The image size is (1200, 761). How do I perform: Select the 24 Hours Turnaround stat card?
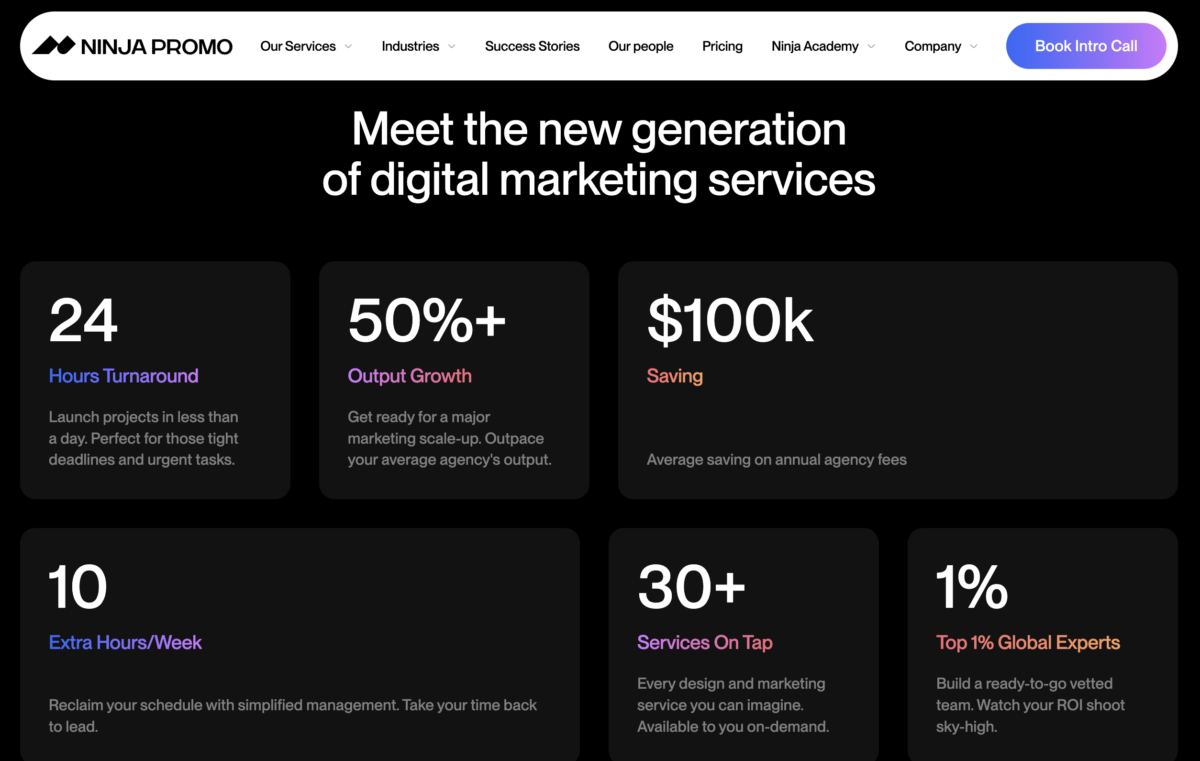point(155,380)
